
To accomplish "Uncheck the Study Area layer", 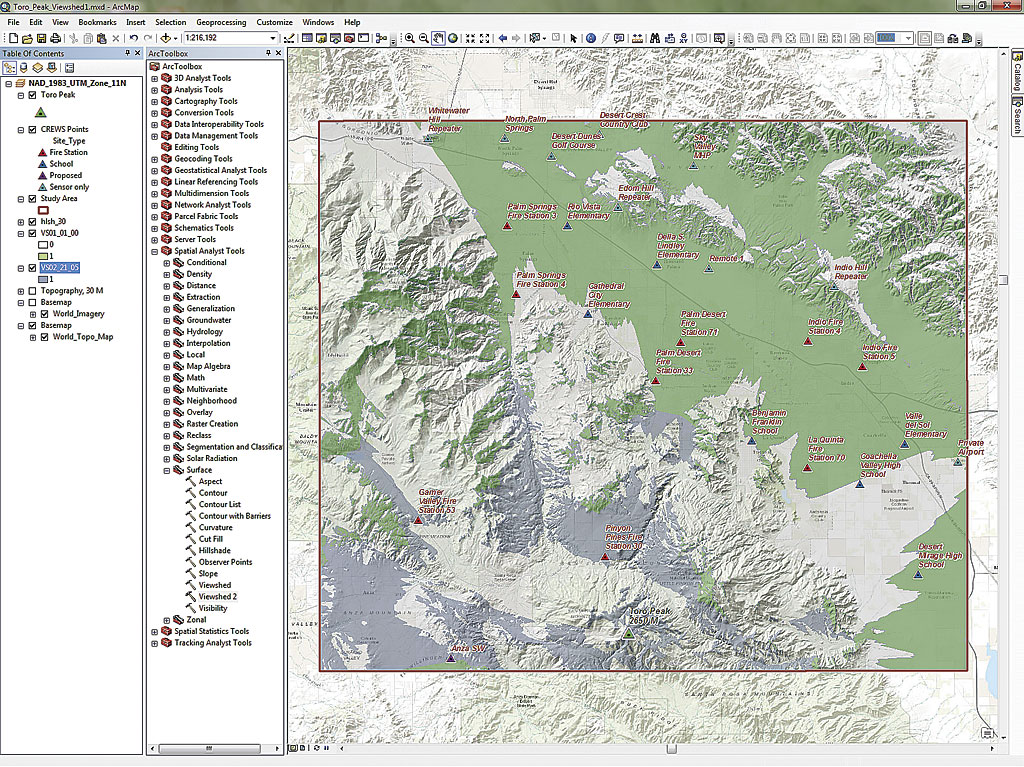I will tap(32, 199).
